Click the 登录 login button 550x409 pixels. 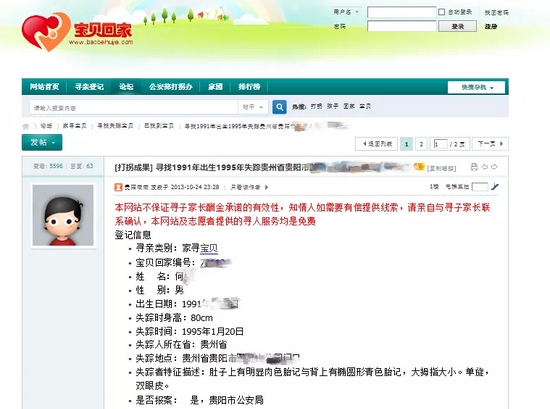[x=457, y=26]
